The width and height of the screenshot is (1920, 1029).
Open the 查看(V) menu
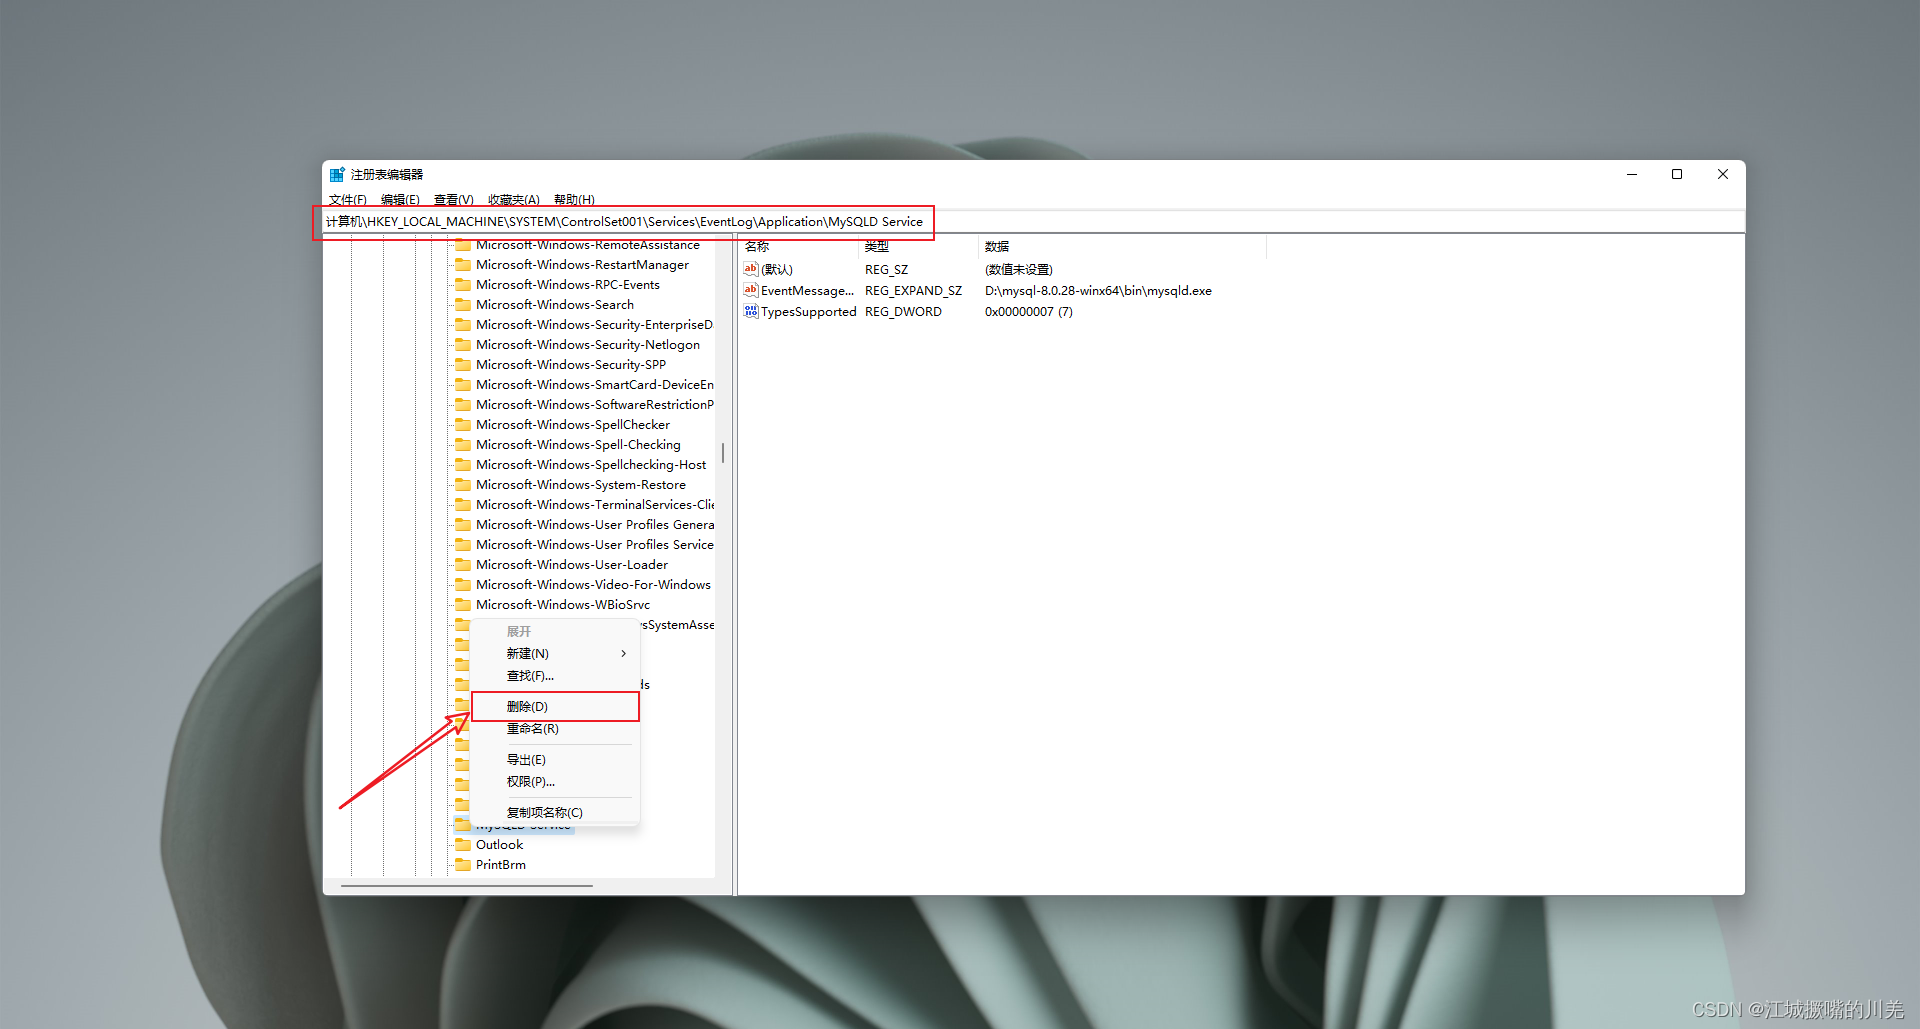[454, 200]
